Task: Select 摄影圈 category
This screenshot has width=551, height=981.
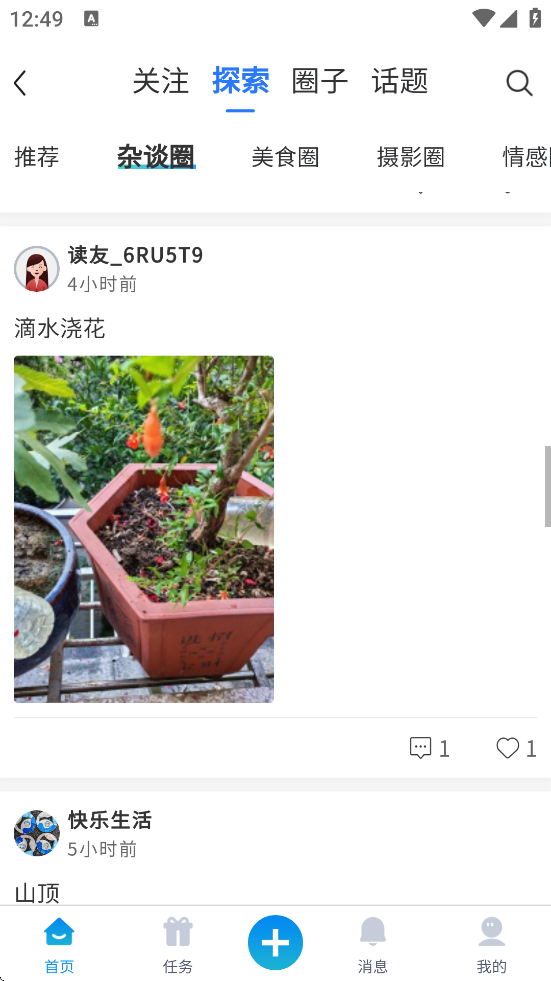Action: click(x=411, y=156)
